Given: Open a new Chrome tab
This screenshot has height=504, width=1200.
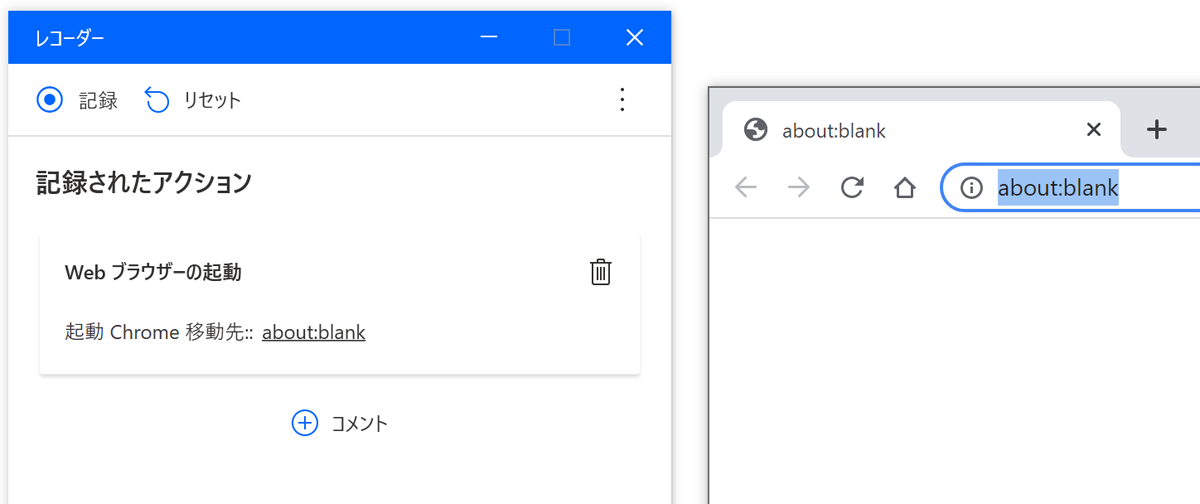Looking at the screenshot, I should [1157, 129].
